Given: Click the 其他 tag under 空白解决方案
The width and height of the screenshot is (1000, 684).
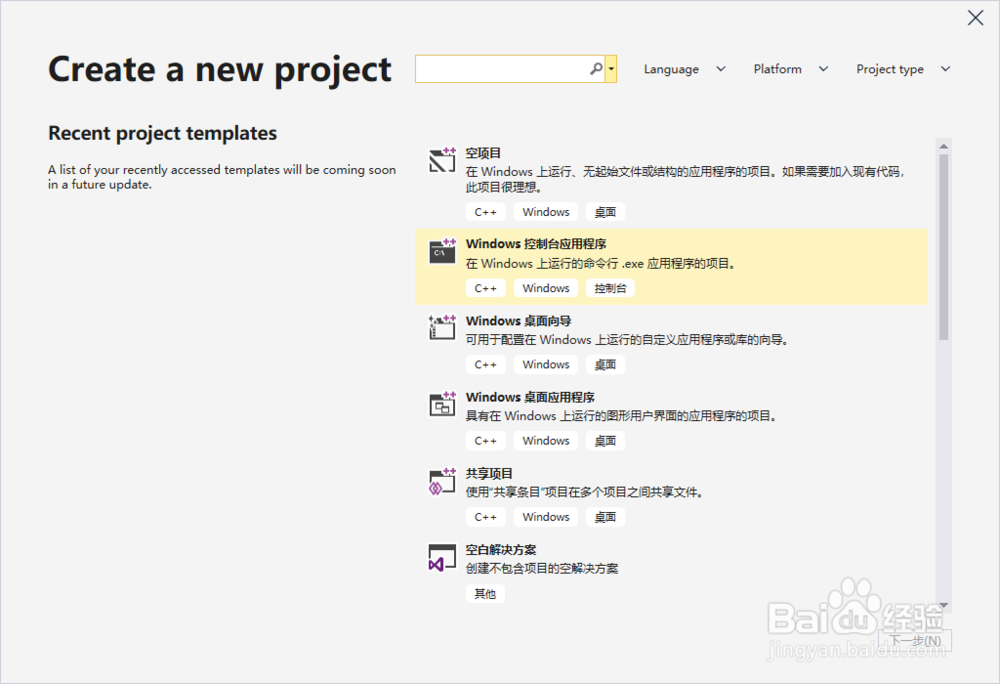Looking at the screenshot, I should point(485,594).
